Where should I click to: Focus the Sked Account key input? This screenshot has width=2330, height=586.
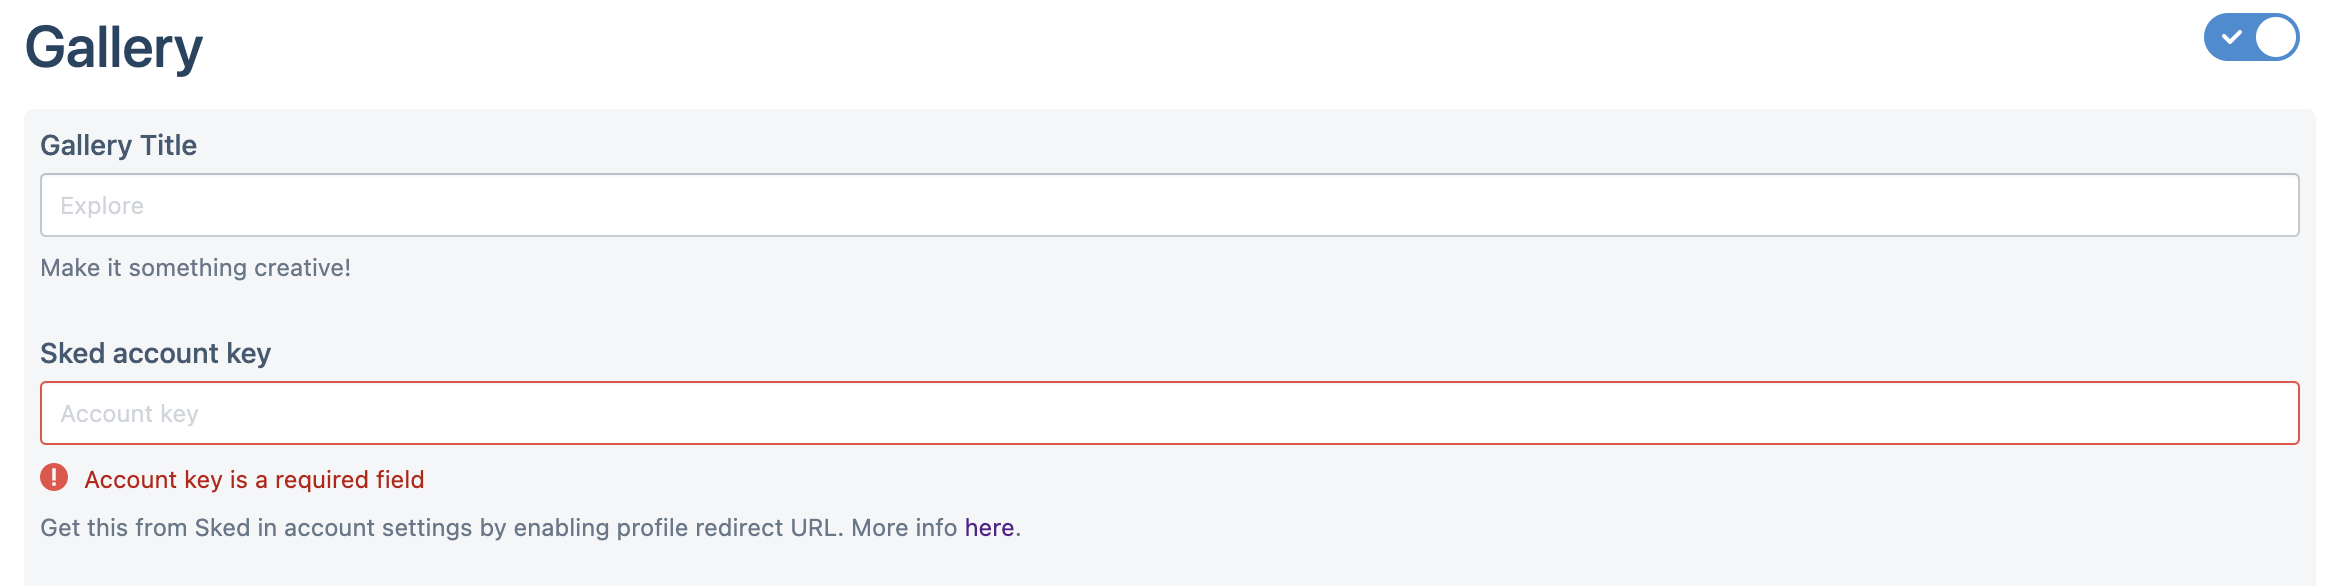coord(1170,413)
